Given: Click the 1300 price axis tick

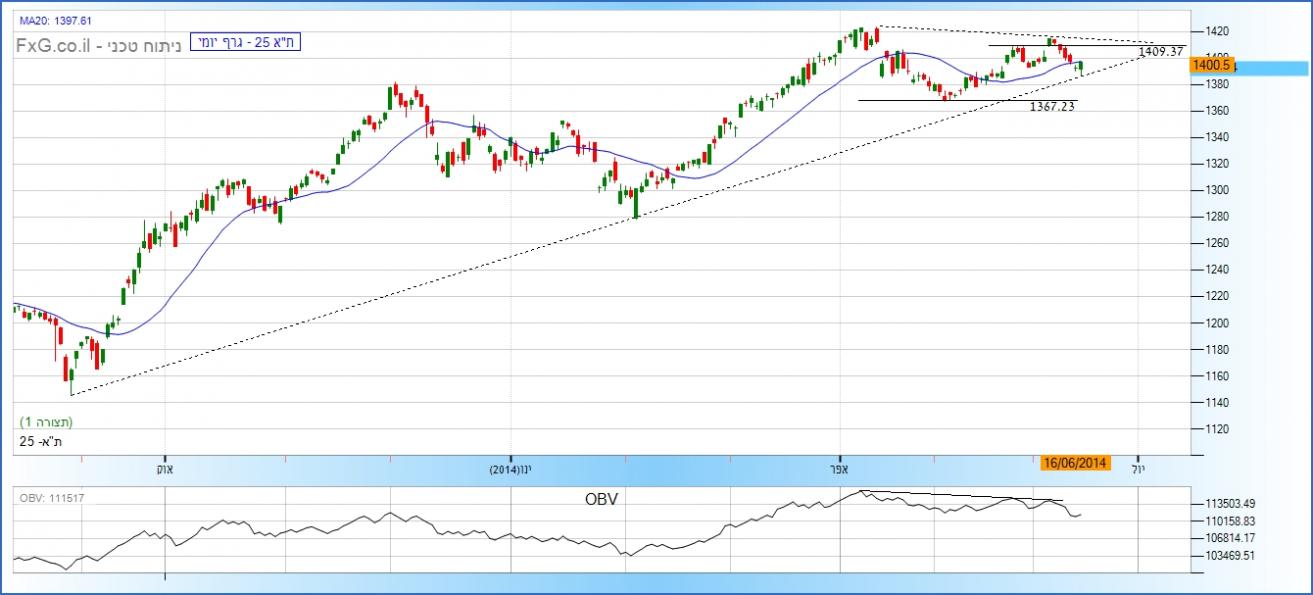Looking at the screenshot, I should (x=1217, y=190).
